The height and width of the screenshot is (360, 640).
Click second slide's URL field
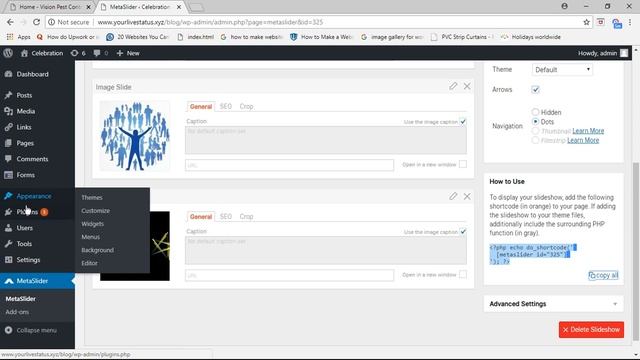[x=289, y=275]
